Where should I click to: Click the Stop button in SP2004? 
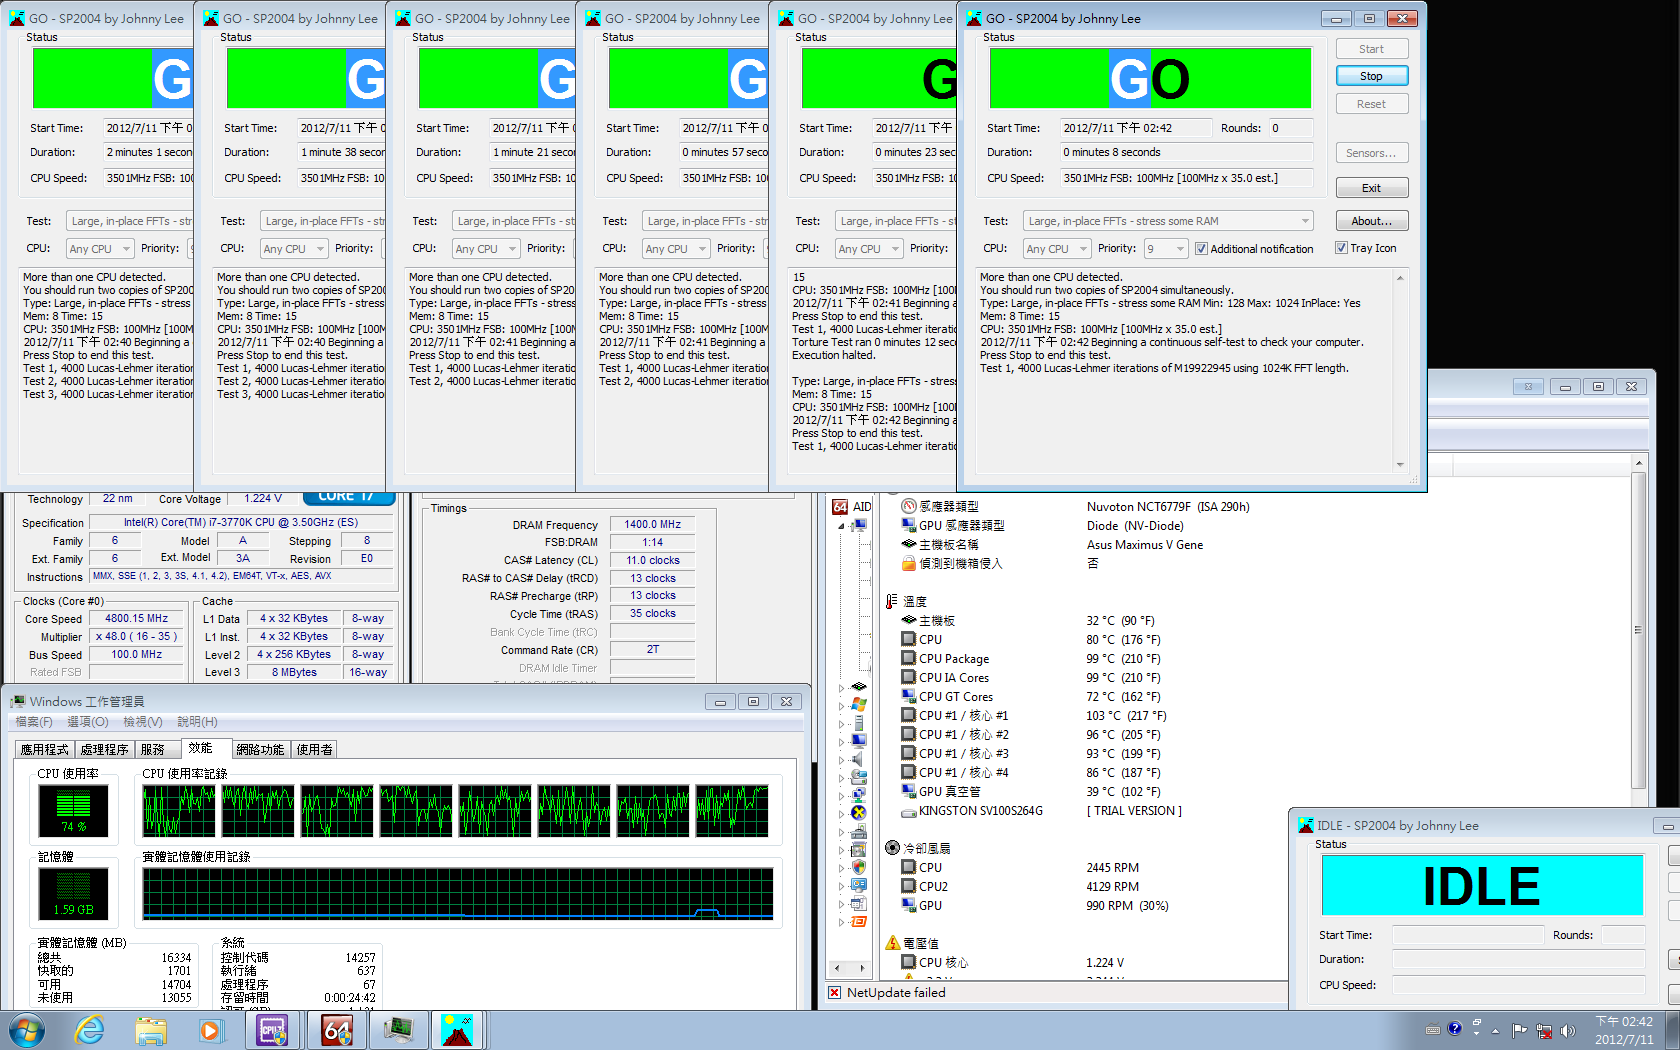[1372, 76]
